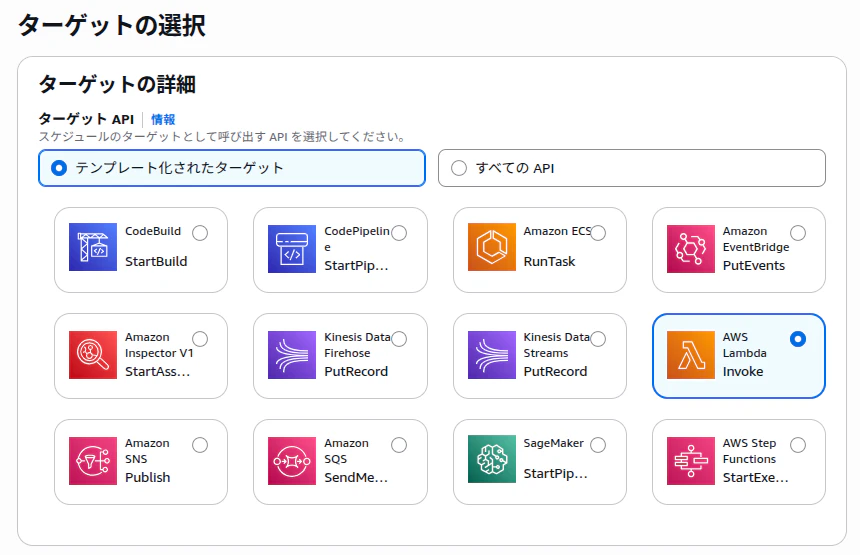Click PutRecord under Kinesis Data Firehose

pyautogui.click(x=356, y=371)
